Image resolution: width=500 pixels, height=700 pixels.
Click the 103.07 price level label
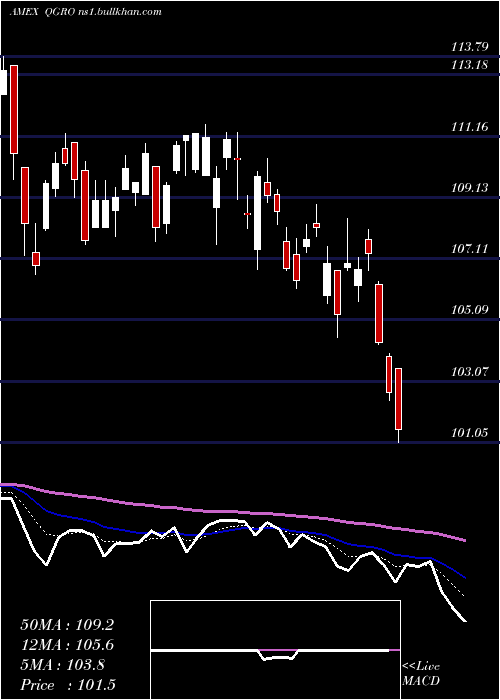click(469, 372)
